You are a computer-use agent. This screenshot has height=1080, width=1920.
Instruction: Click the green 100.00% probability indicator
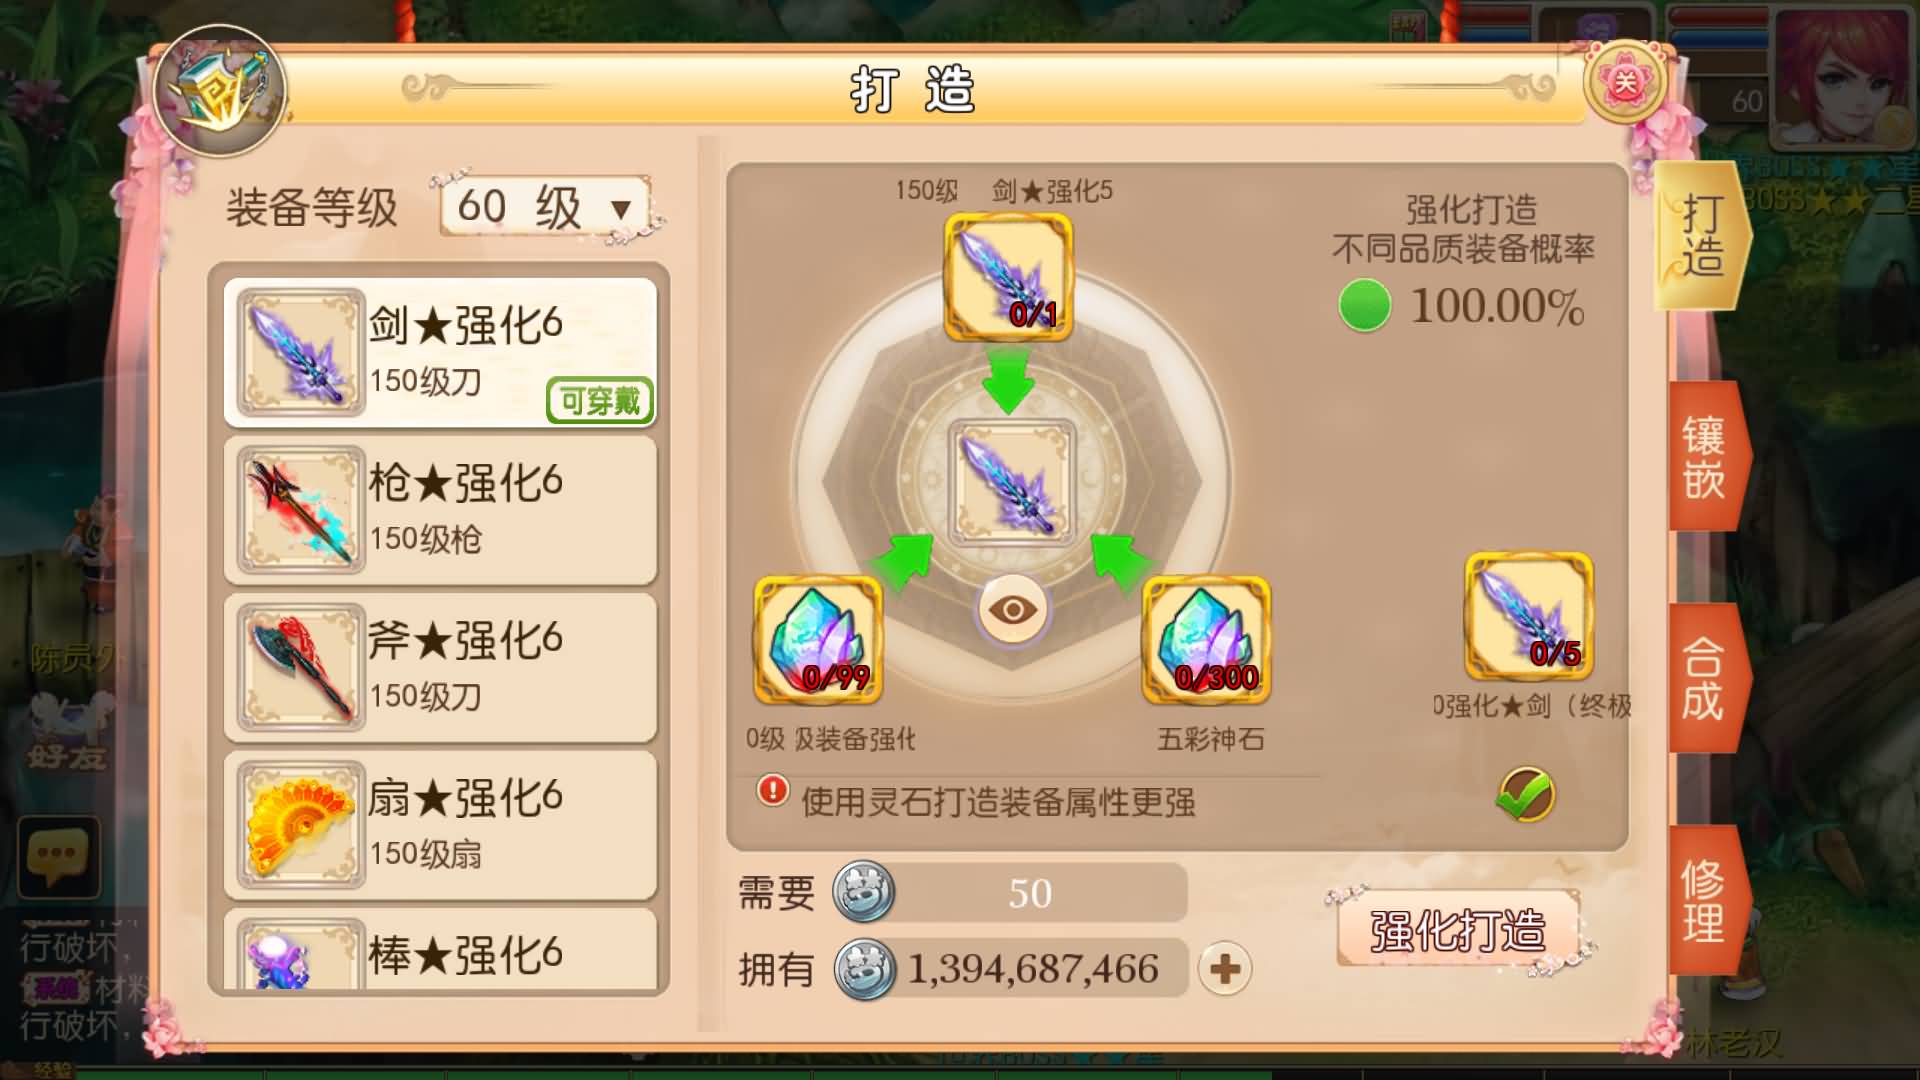click(x=1365, y=306)
